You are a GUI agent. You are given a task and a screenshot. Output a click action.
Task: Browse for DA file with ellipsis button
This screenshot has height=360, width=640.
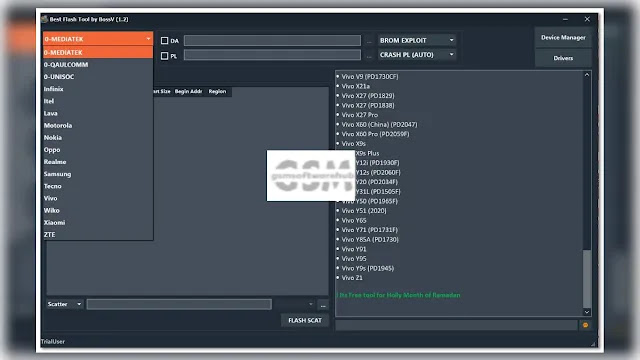[369, 41]
